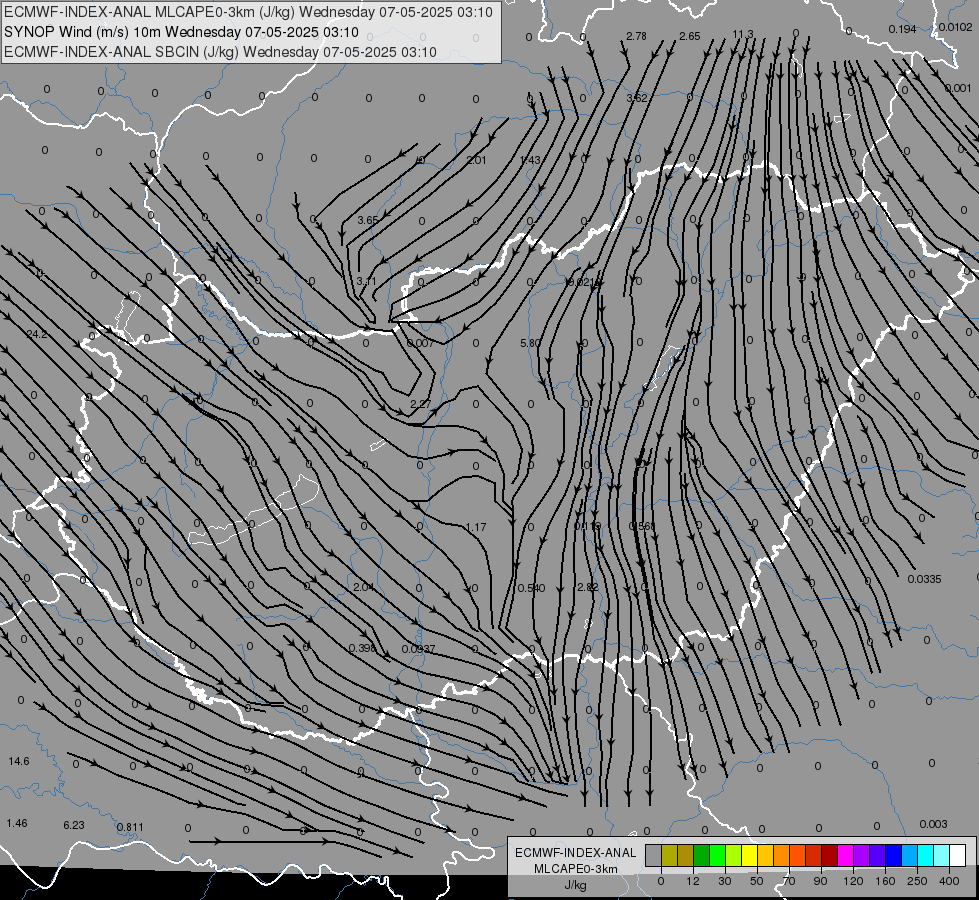979x900 pixels.
Task: Click the map value '2.01'
Action: [x=476, y=161]
